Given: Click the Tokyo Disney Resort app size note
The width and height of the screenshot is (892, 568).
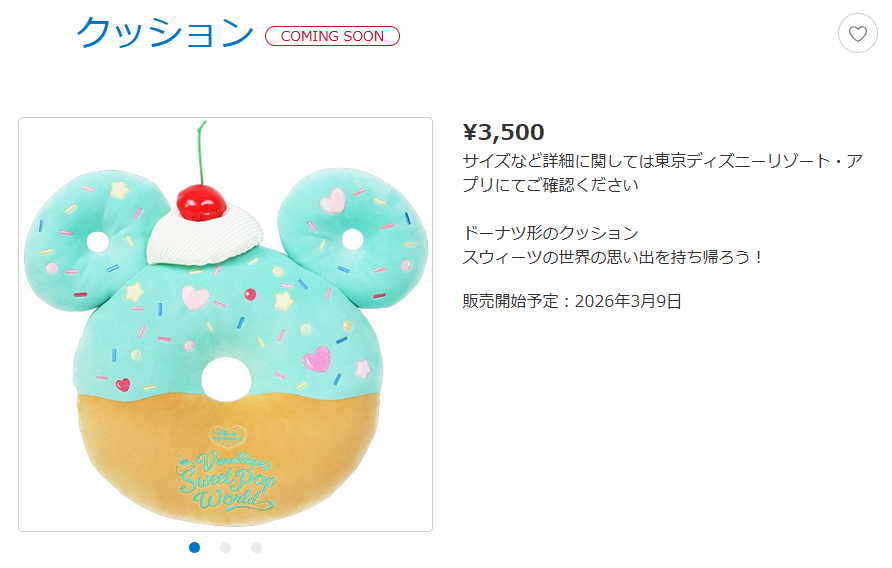Looking at the screenshot, I should click(662, 172).
